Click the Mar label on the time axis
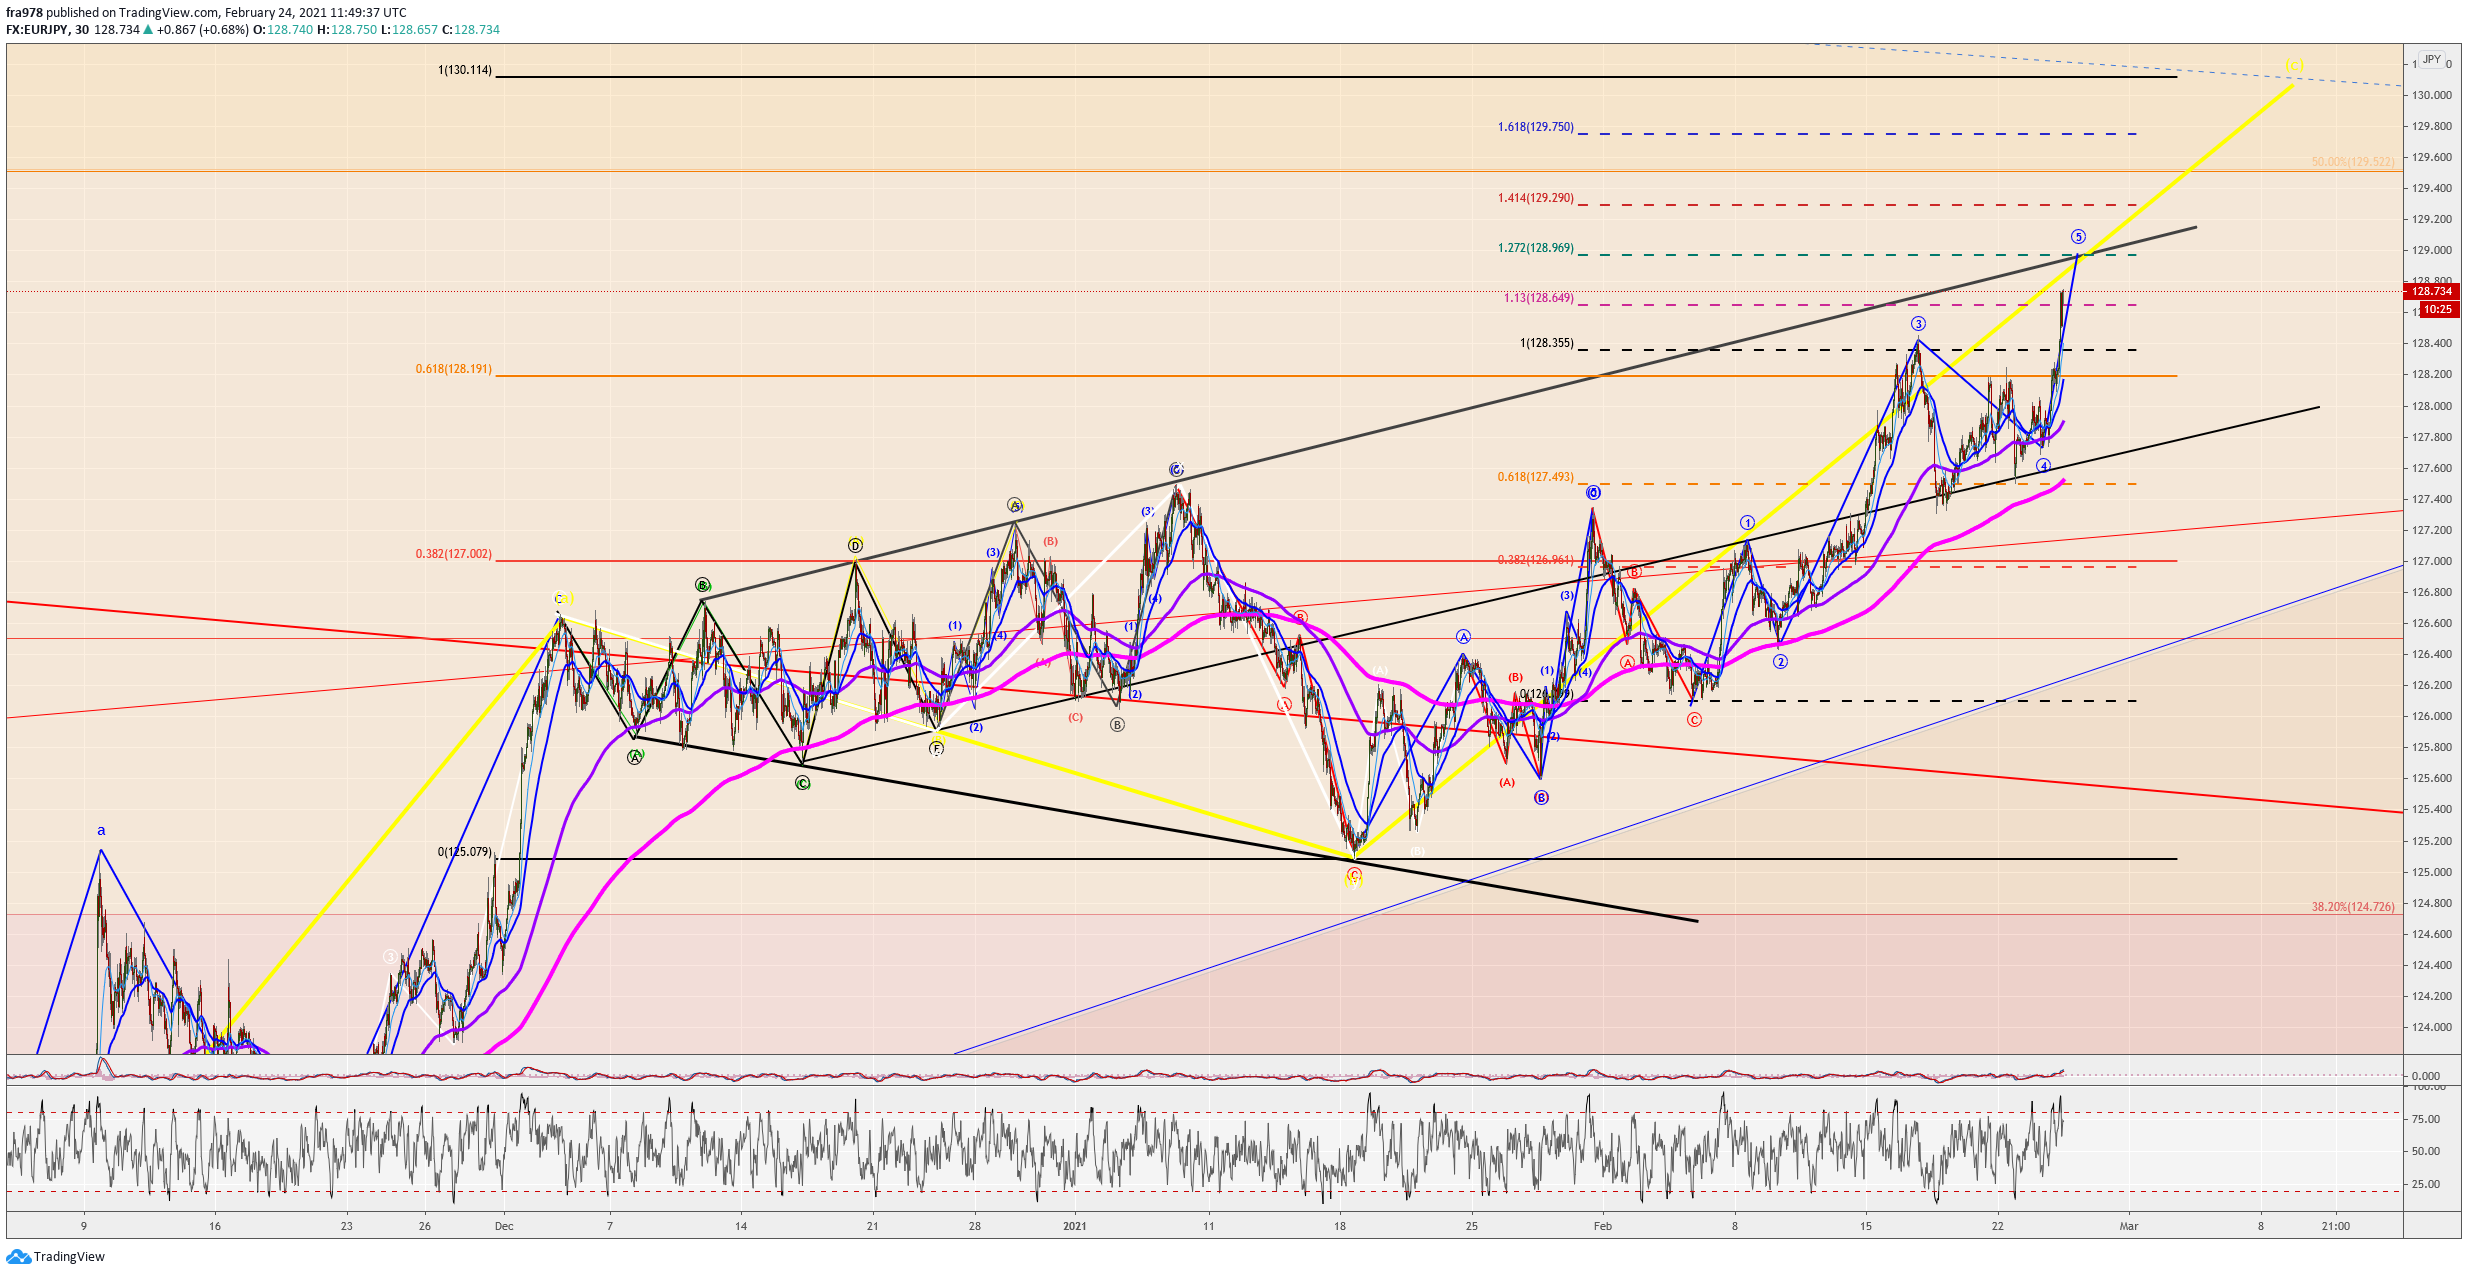2468x1275 pixels. (x=2129, y=1226)
